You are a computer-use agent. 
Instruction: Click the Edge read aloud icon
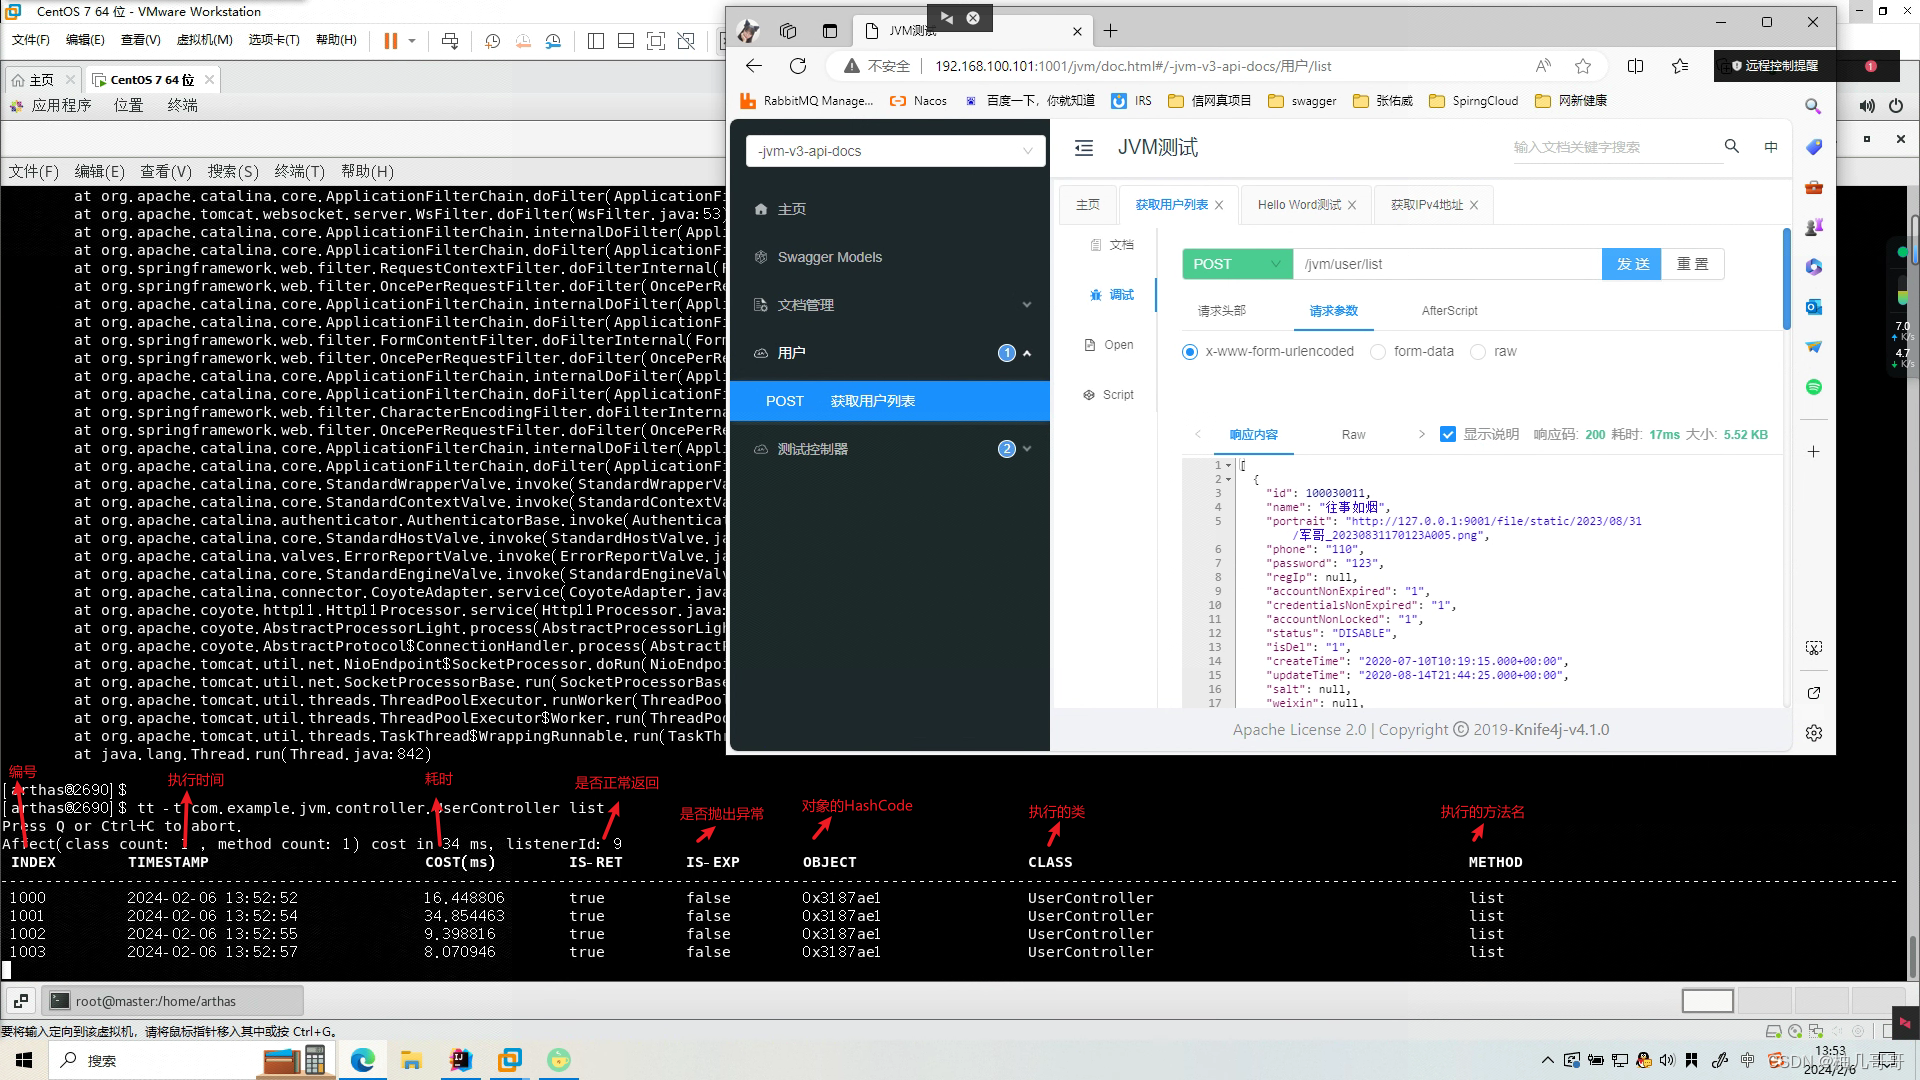pos(1543,66)
